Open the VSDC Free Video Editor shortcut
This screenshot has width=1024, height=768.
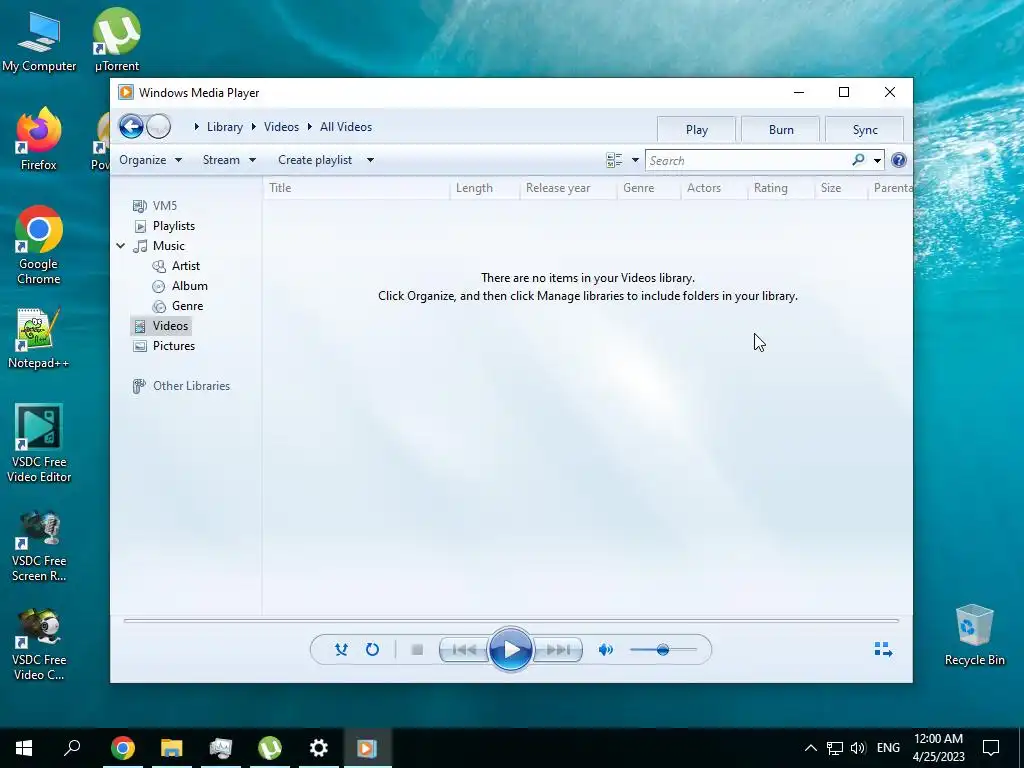(x=39, y=443)
